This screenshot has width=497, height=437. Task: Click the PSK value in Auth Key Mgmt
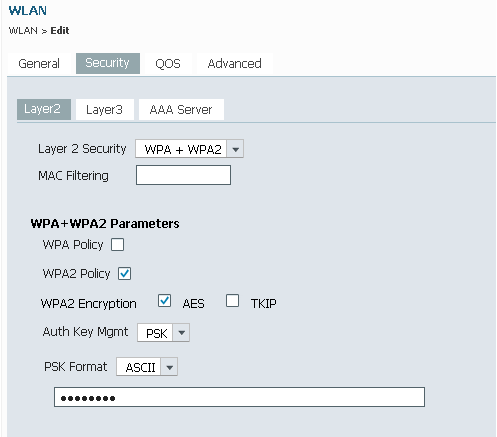[155, 333]
